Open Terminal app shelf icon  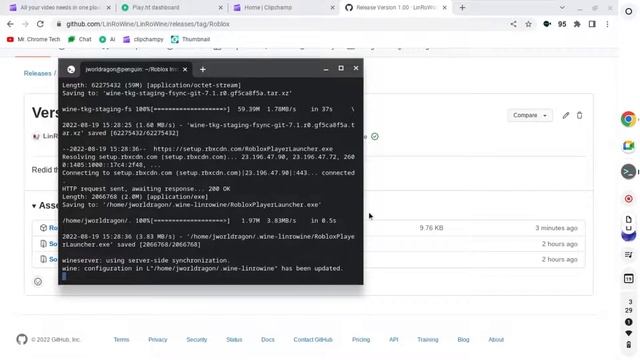click(628, 172)
